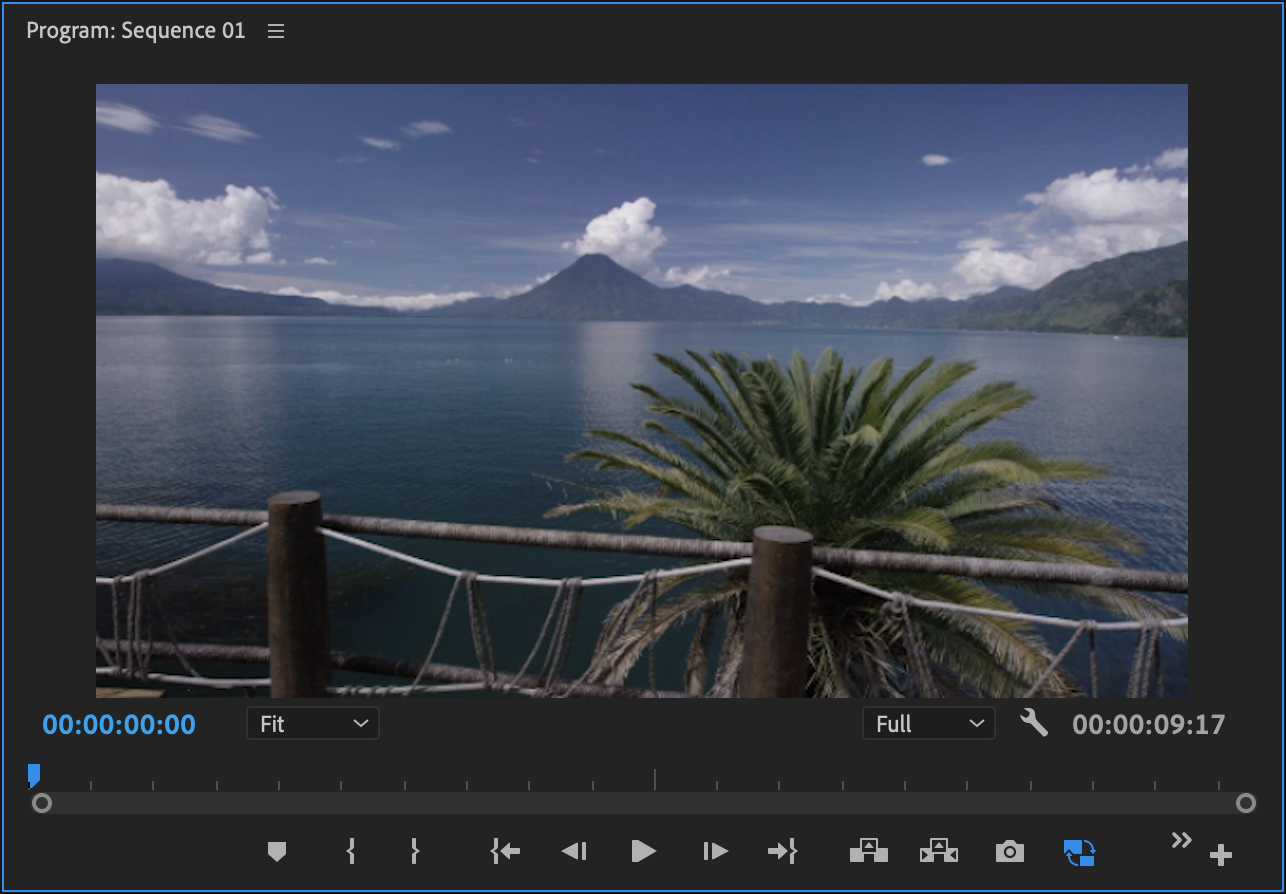This screenshot has height=894, width=1286.
Task: Open the Program panel hamburger menu
Action: pyautogui.click(x=276, y=31)
